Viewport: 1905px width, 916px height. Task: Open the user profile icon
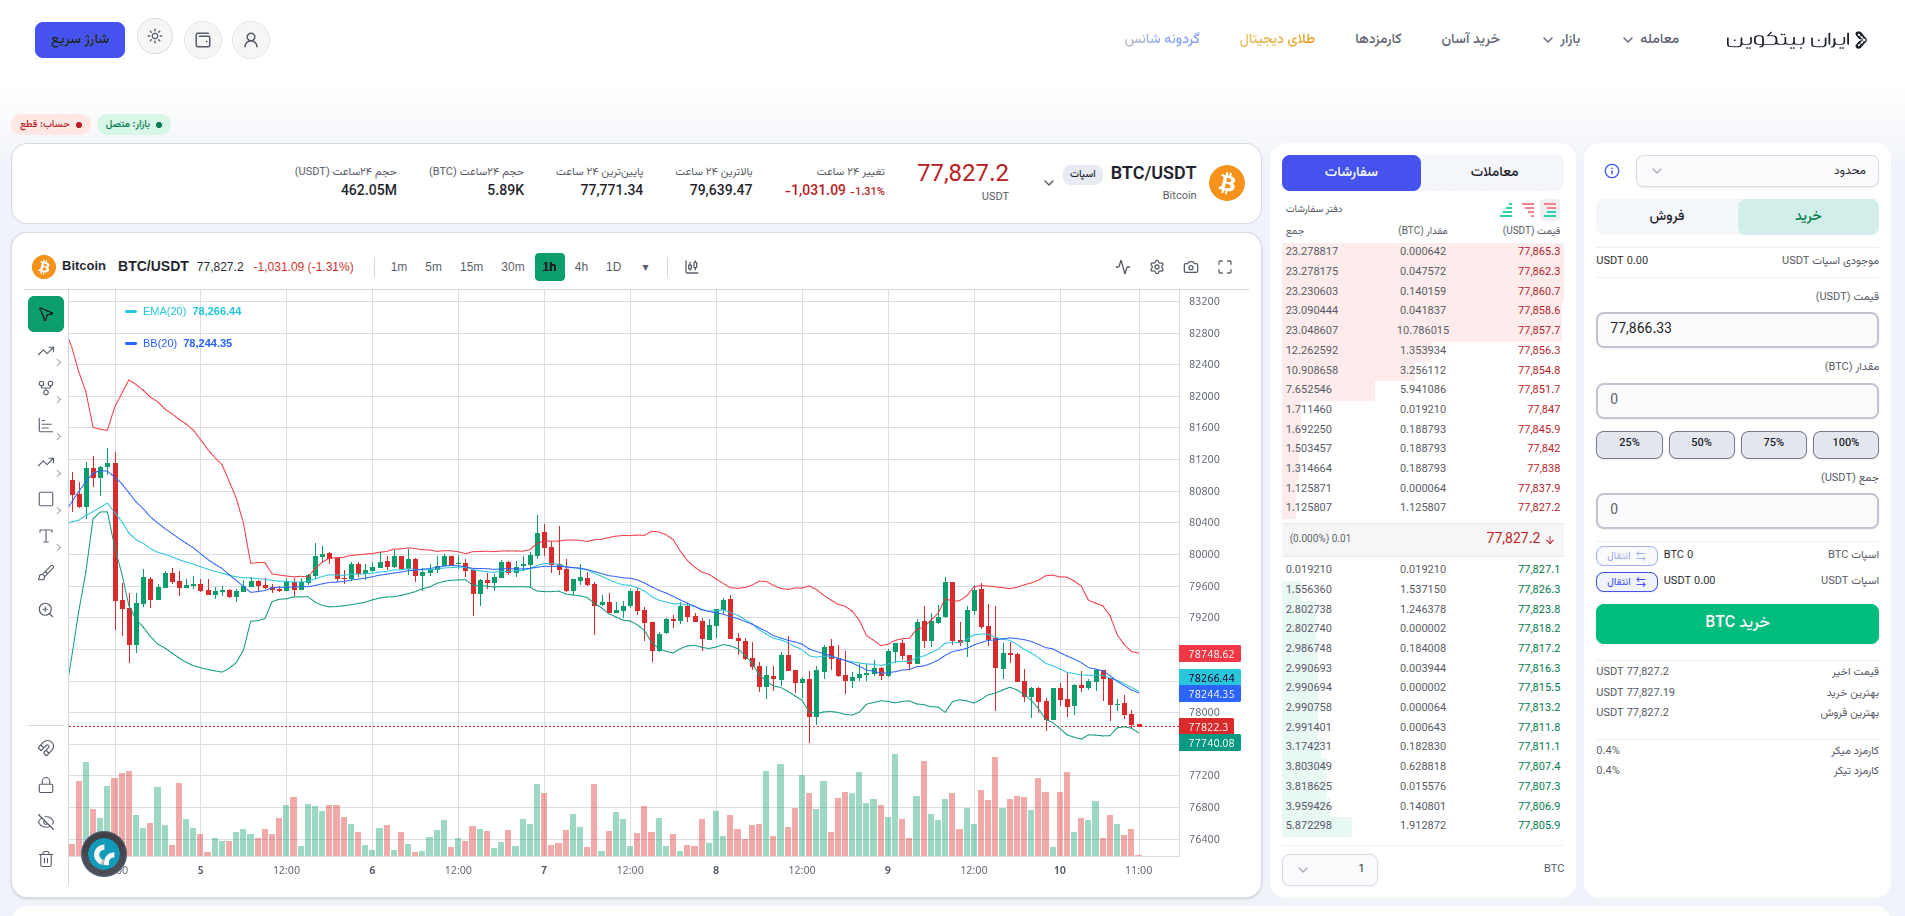click(x=251, y=40)
